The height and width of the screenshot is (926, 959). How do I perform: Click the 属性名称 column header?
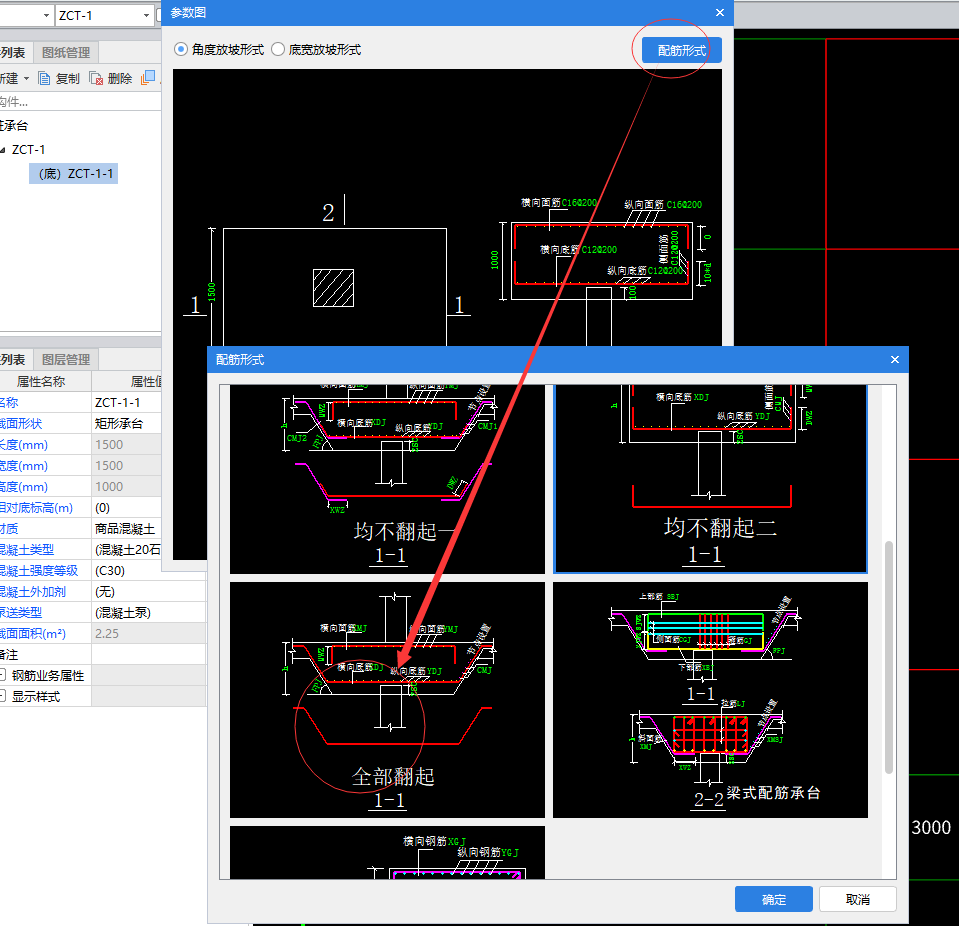(40, 382)
